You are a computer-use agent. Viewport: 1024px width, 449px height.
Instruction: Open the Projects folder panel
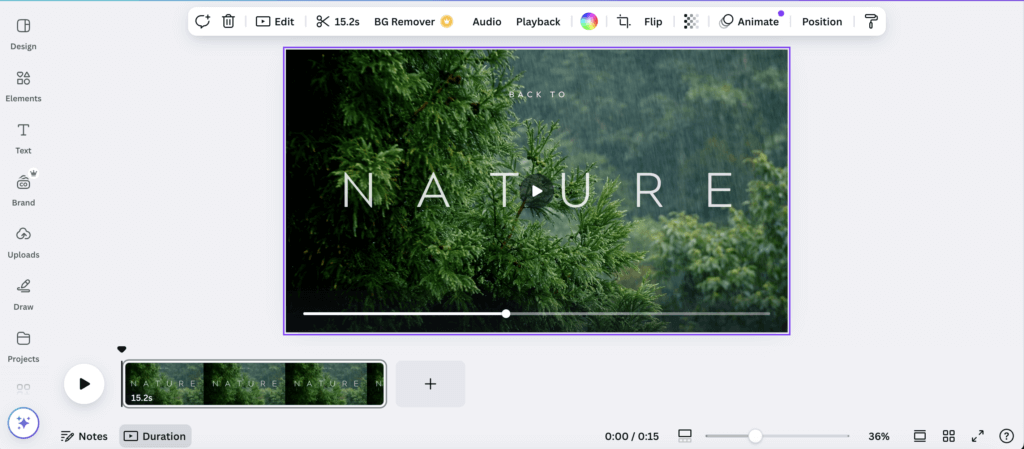[x=24, y=347]
